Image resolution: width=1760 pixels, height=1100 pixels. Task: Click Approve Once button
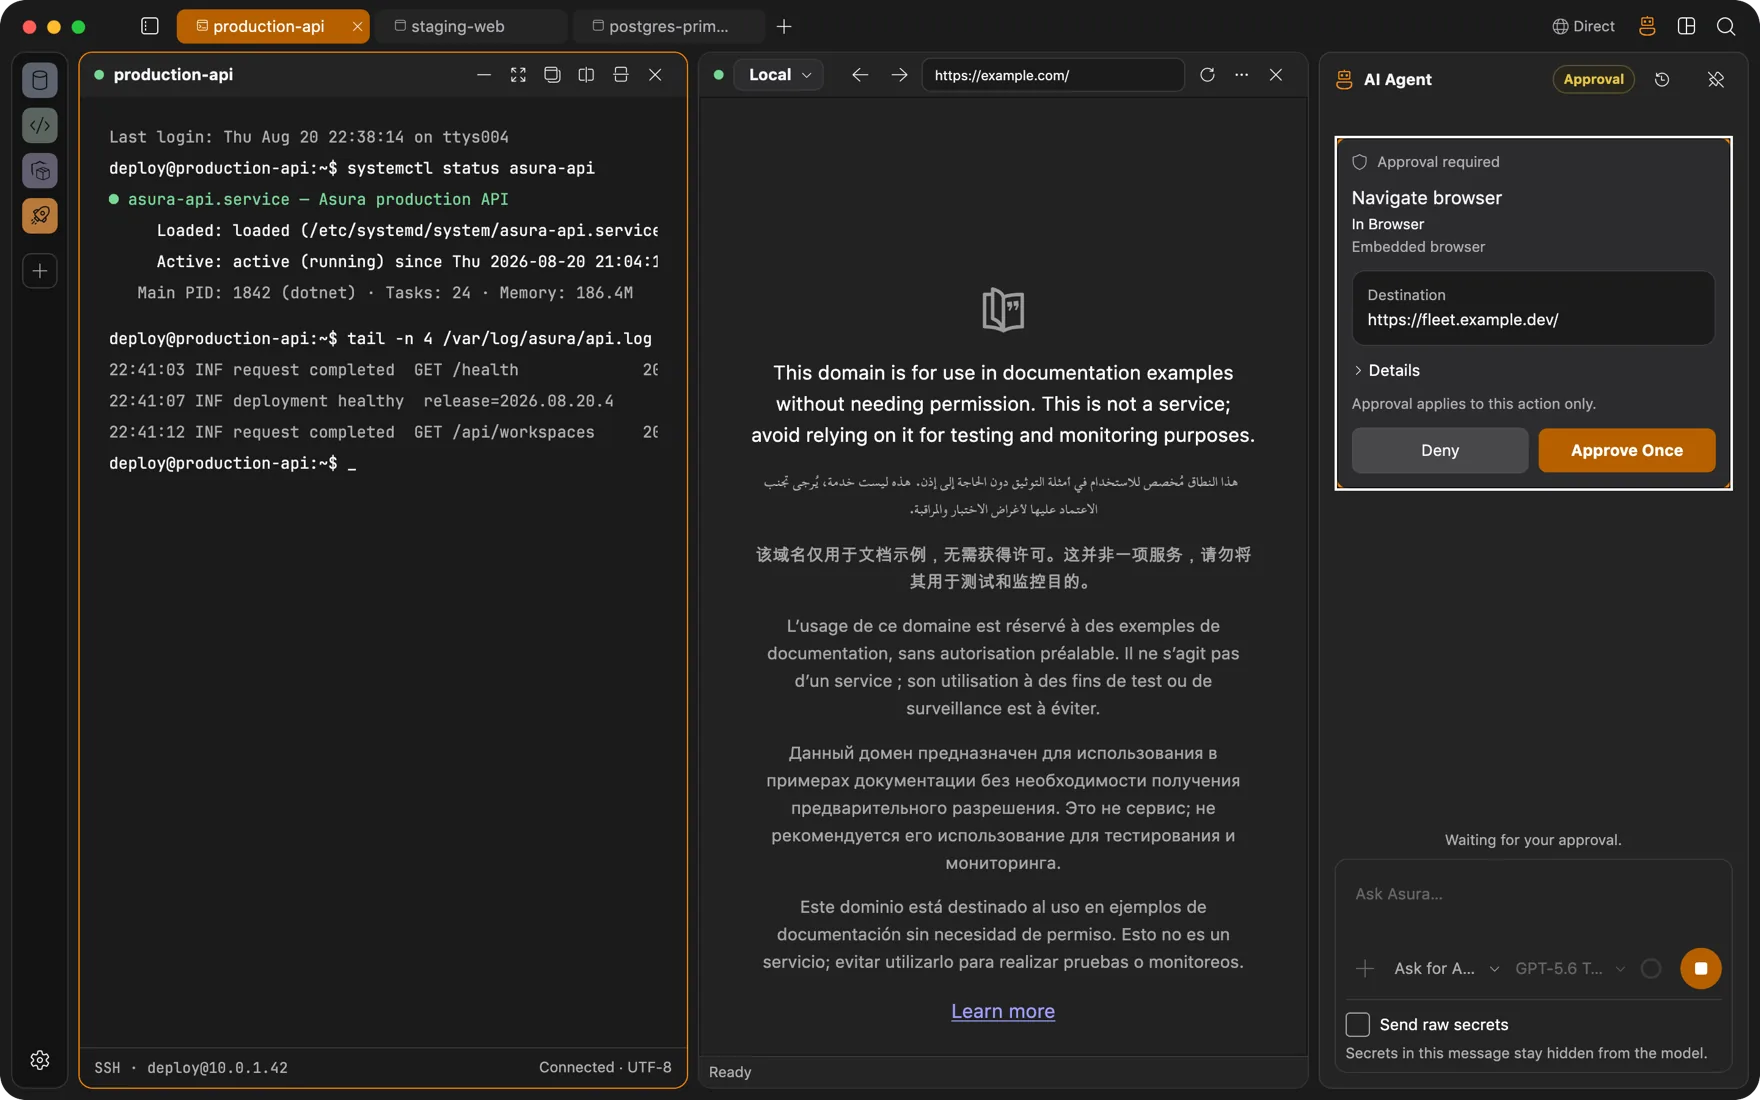click(x=1627, y=450)
